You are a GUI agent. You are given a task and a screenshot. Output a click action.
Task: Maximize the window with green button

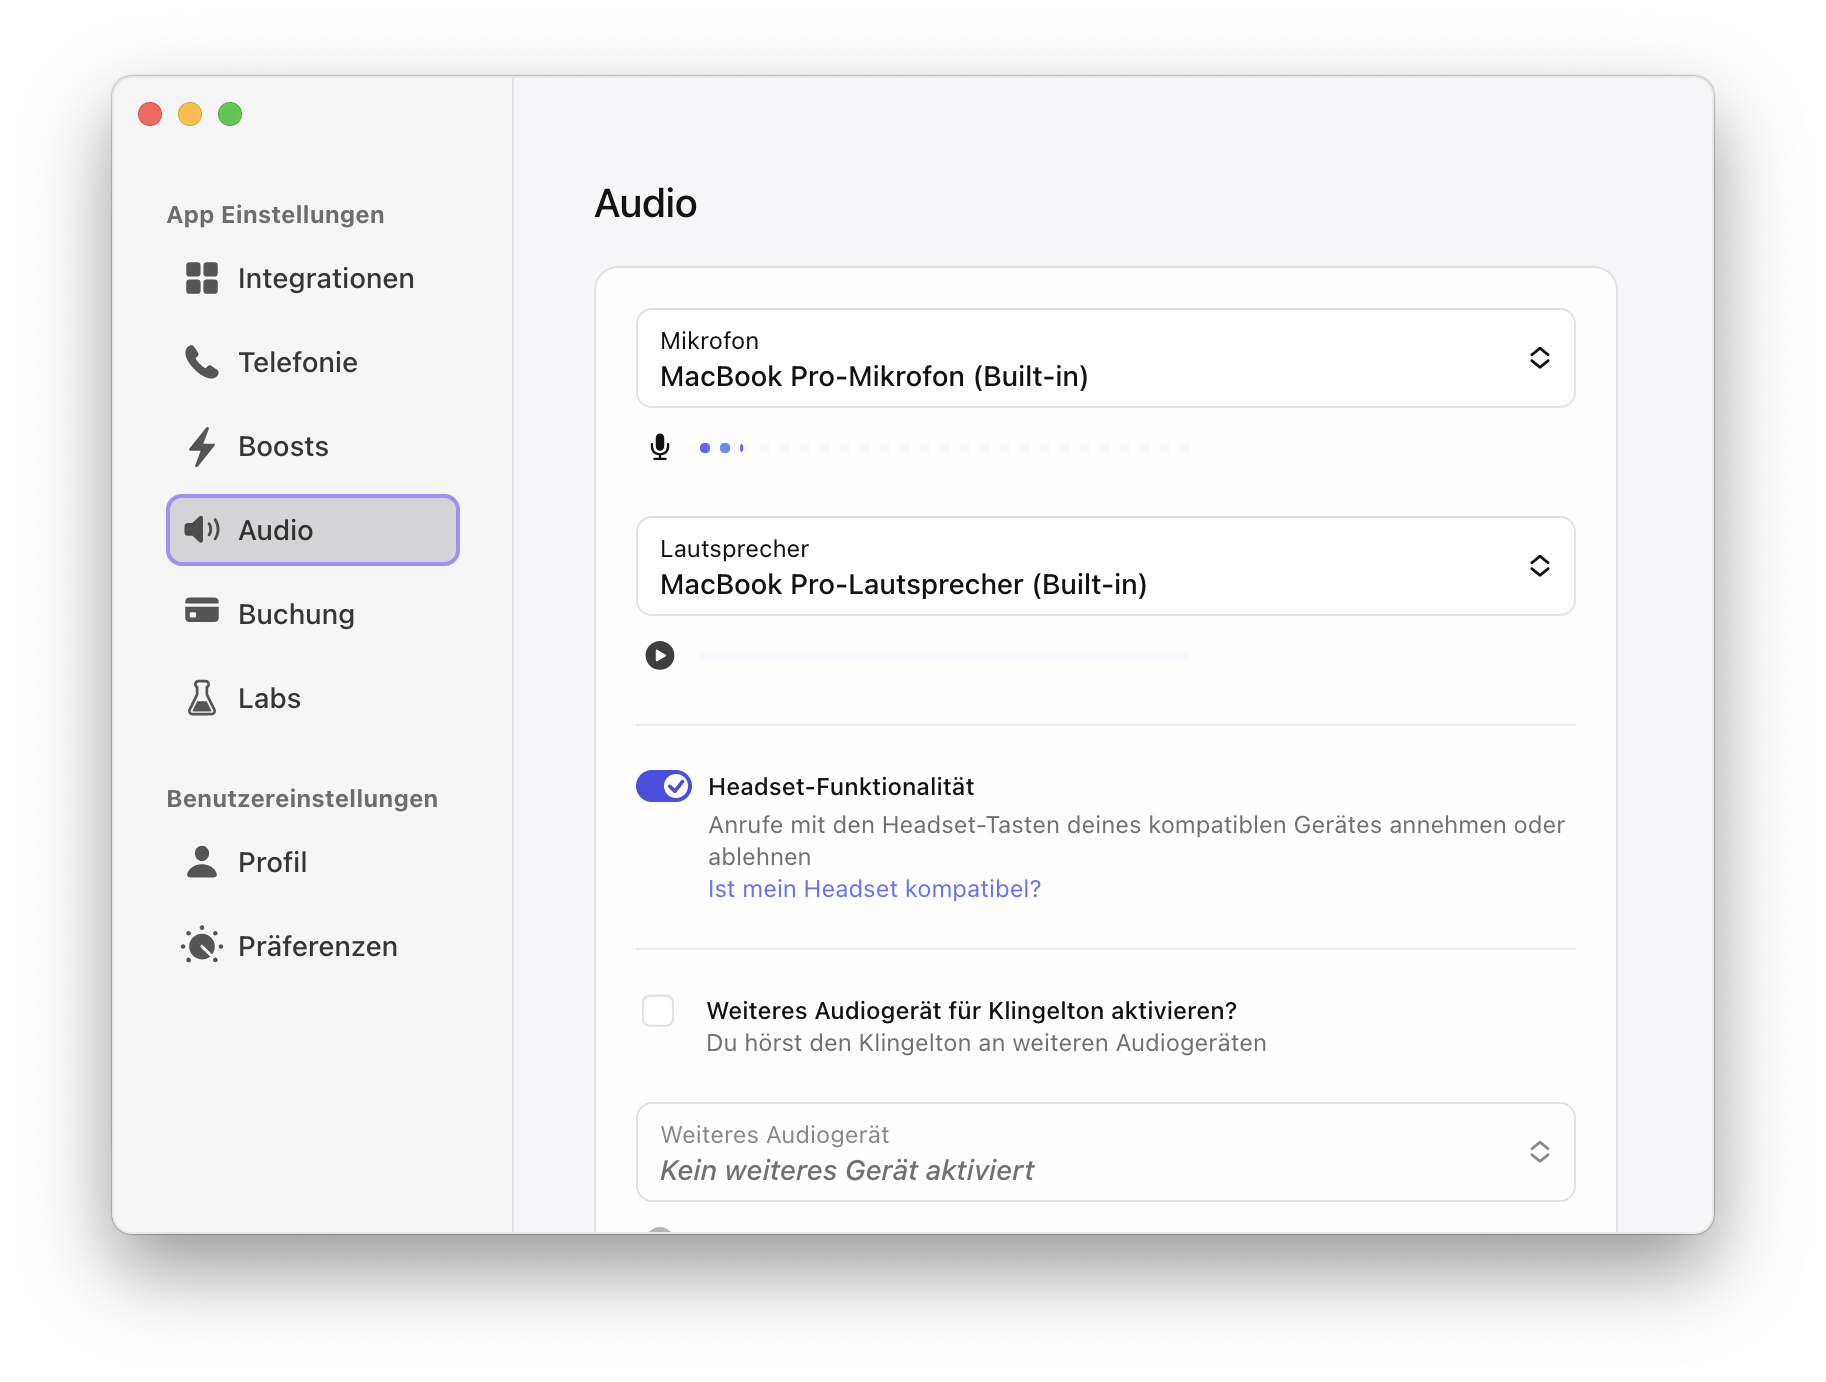tap(230, 114)
